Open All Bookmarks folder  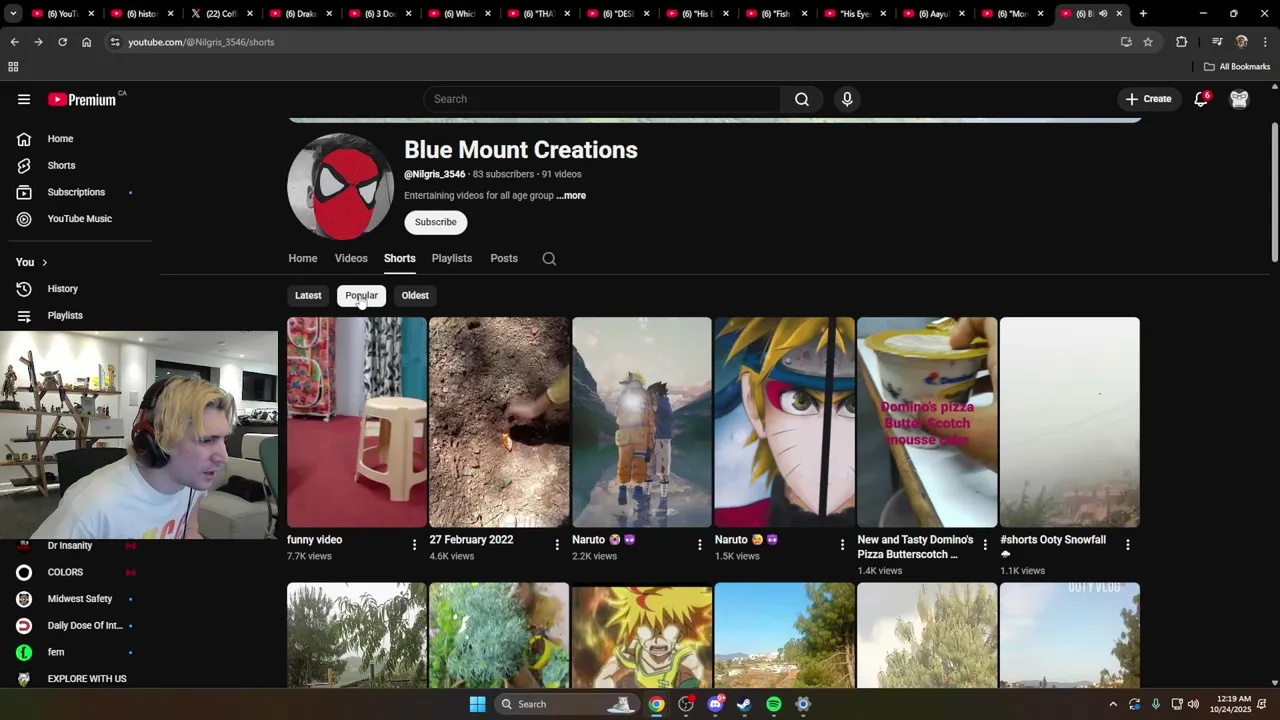coord(1237,67)
